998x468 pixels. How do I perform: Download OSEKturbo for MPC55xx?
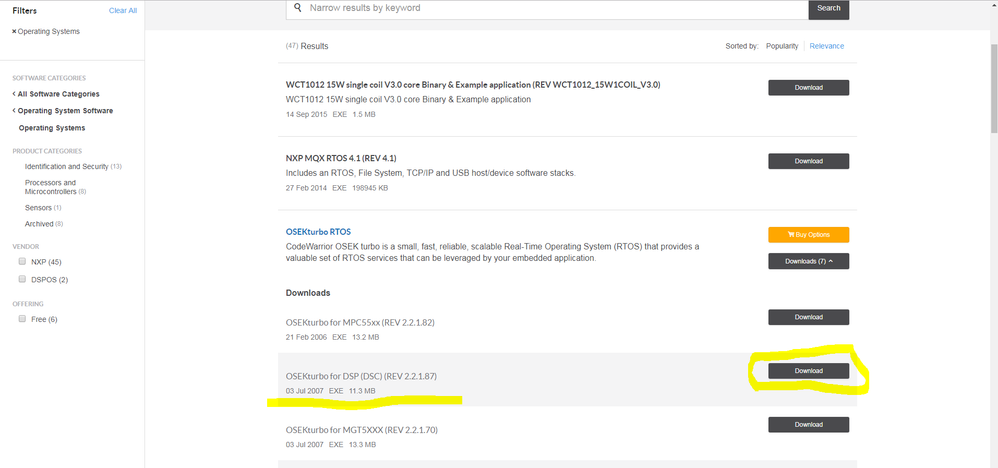click(808, 317)
